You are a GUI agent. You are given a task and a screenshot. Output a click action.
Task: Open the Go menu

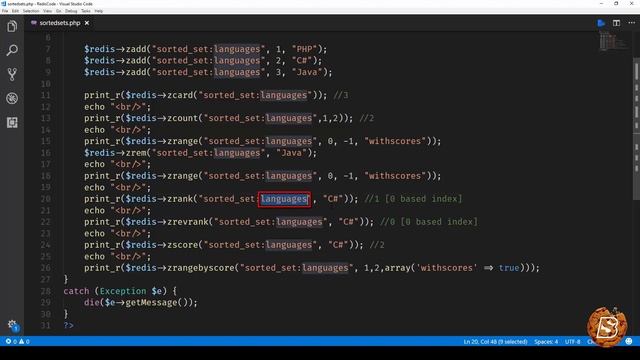[58, 11]
